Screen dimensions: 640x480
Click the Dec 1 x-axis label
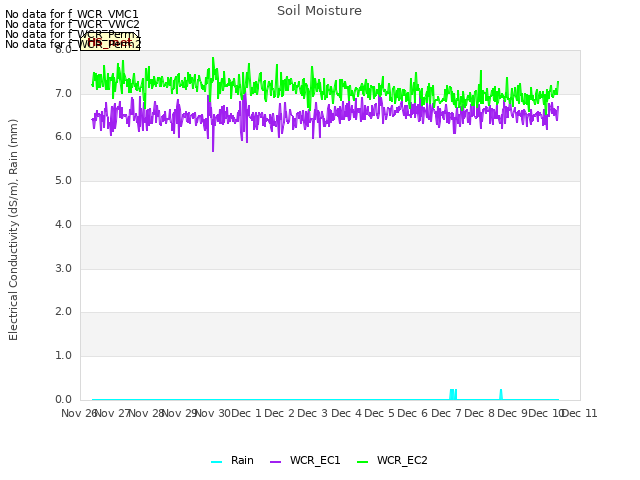[246, 413]
